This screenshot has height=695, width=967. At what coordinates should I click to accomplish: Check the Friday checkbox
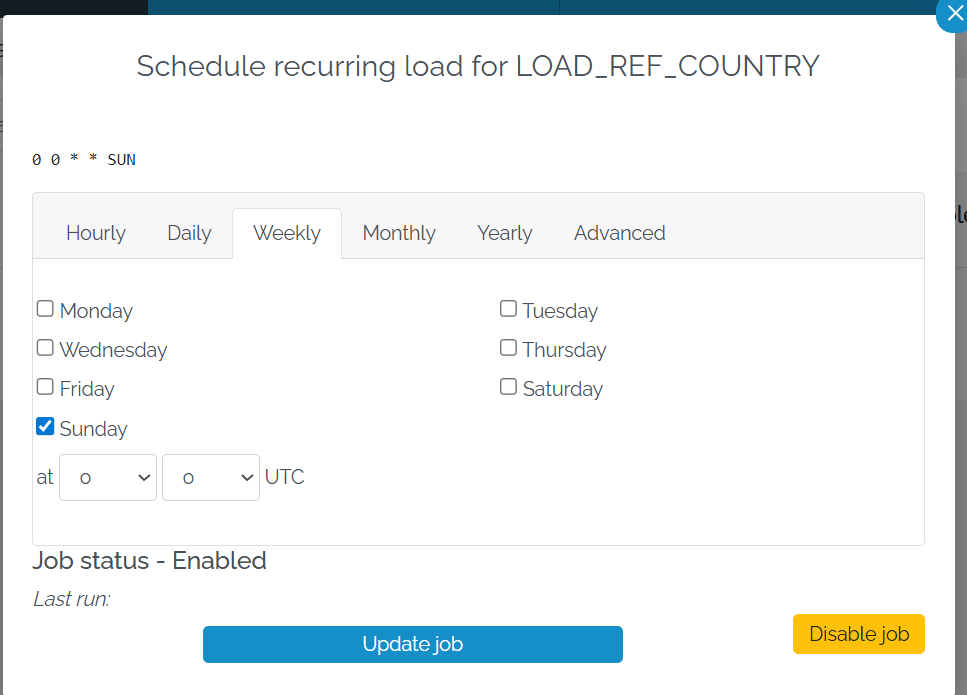point(45,386)
